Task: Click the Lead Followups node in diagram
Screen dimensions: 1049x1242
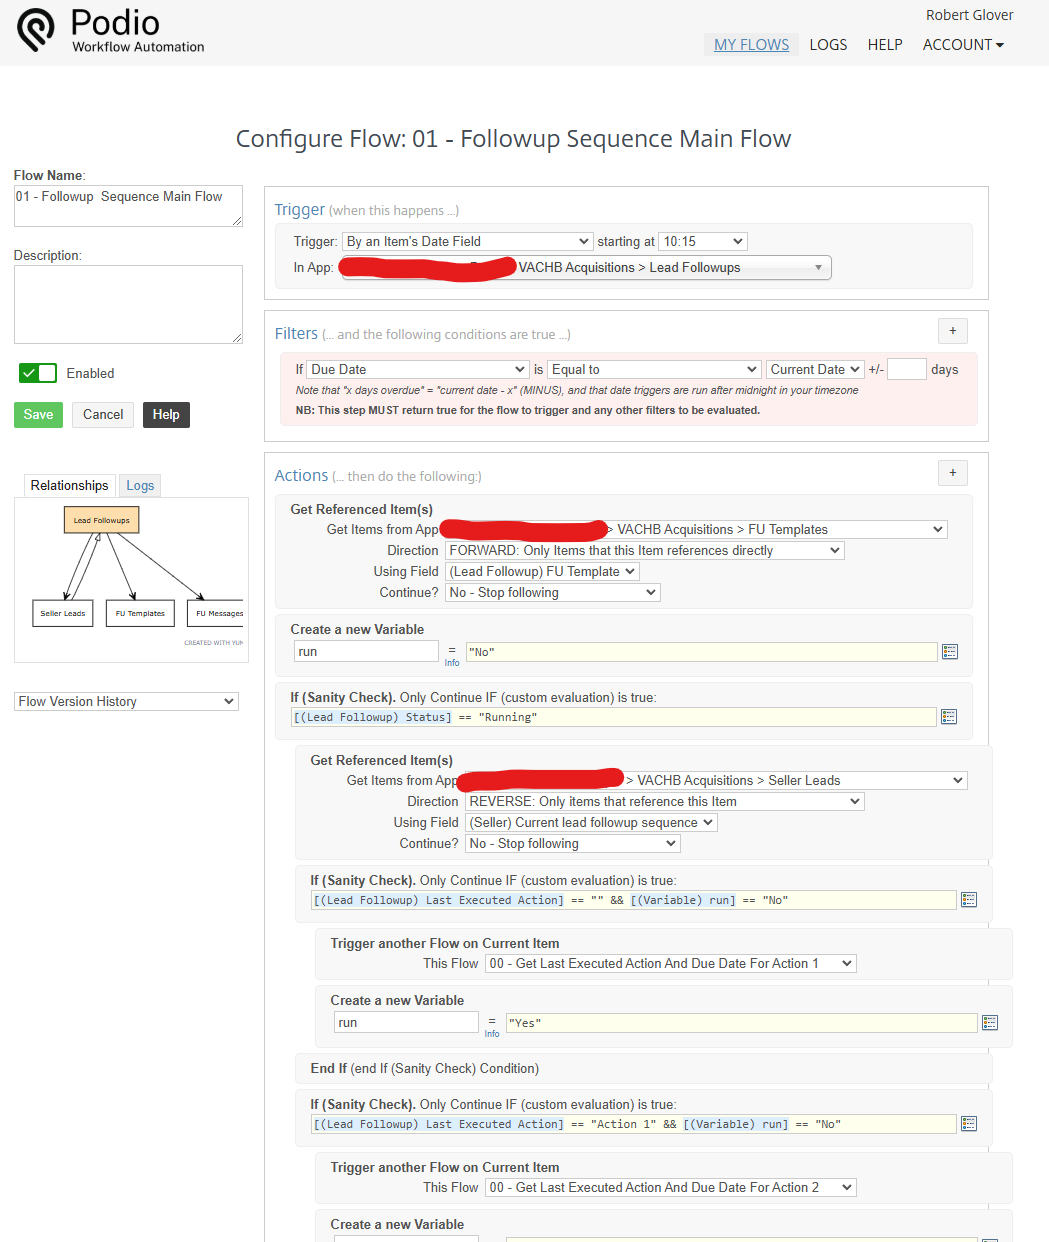Action: tap(102, 520)
